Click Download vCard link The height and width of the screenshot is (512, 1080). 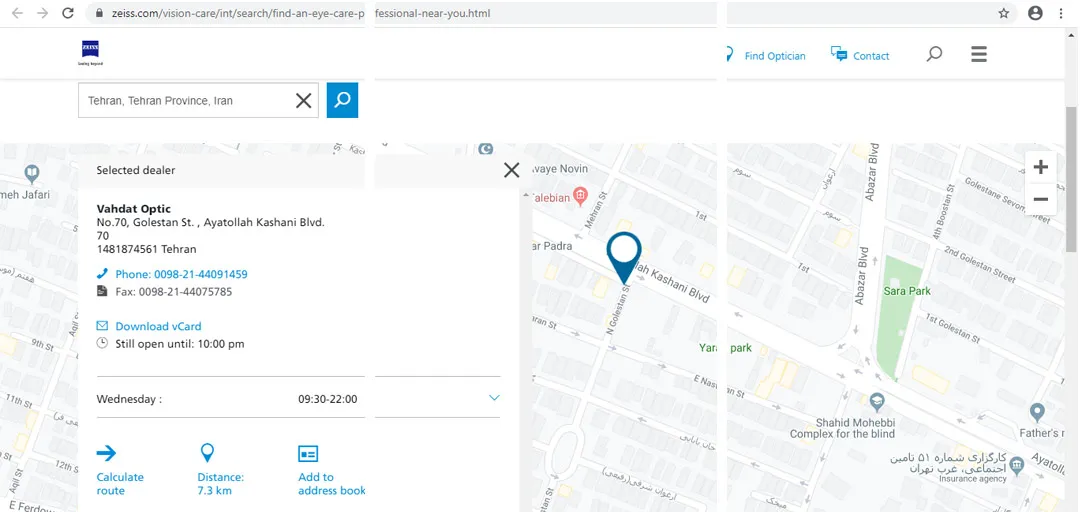[x=158, y=326]
